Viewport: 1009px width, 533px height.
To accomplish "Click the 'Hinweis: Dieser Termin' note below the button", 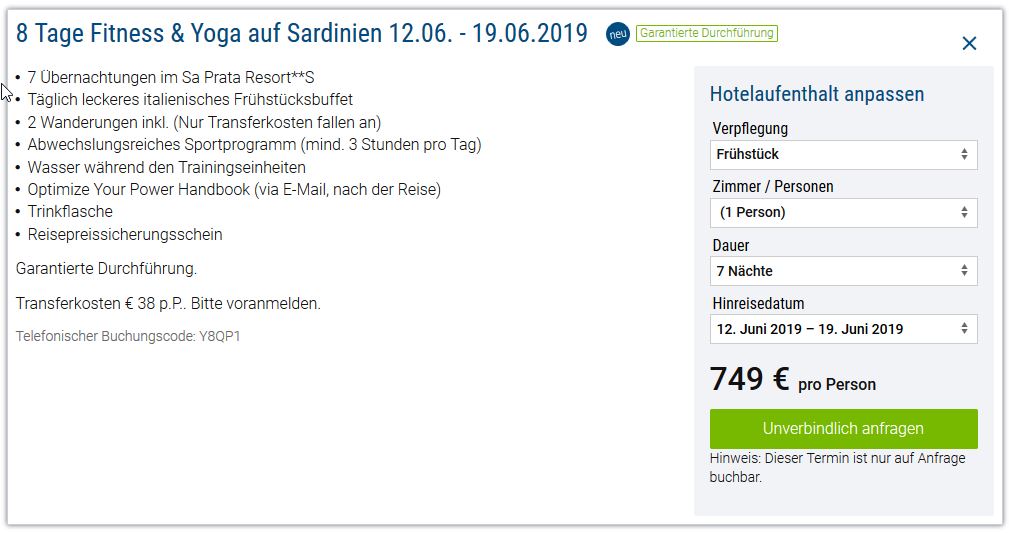I will click(x=837, y=468).
